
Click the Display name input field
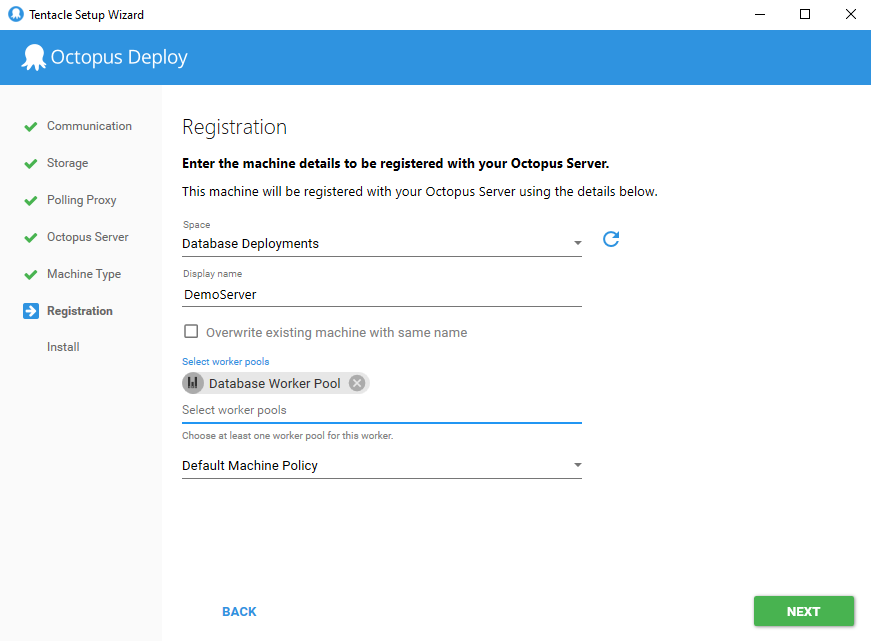pos(380,295)
